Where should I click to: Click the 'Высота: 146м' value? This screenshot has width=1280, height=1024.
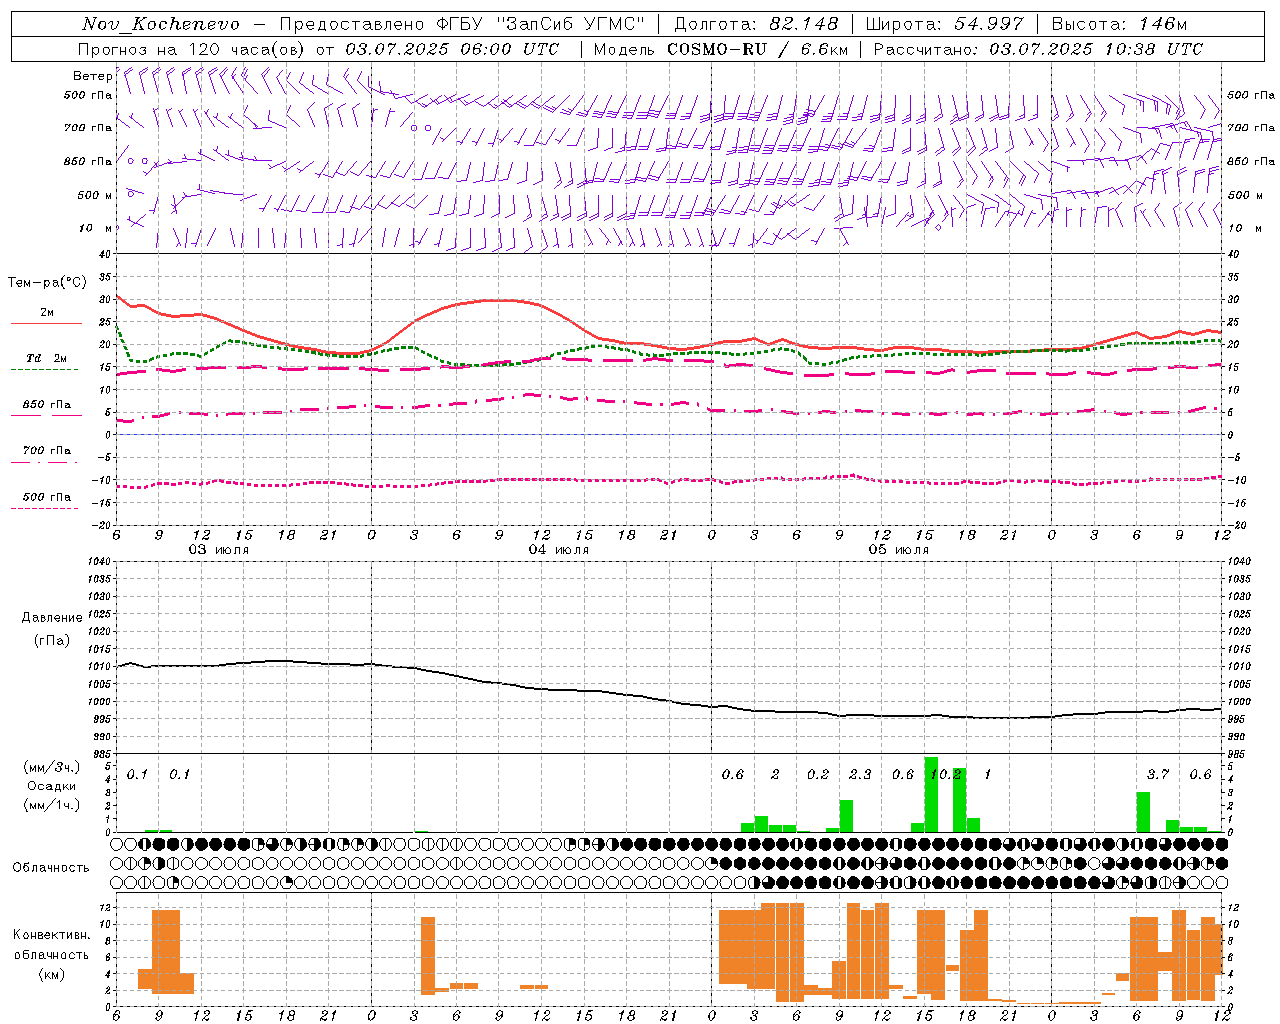click(x=1120, y=24)
